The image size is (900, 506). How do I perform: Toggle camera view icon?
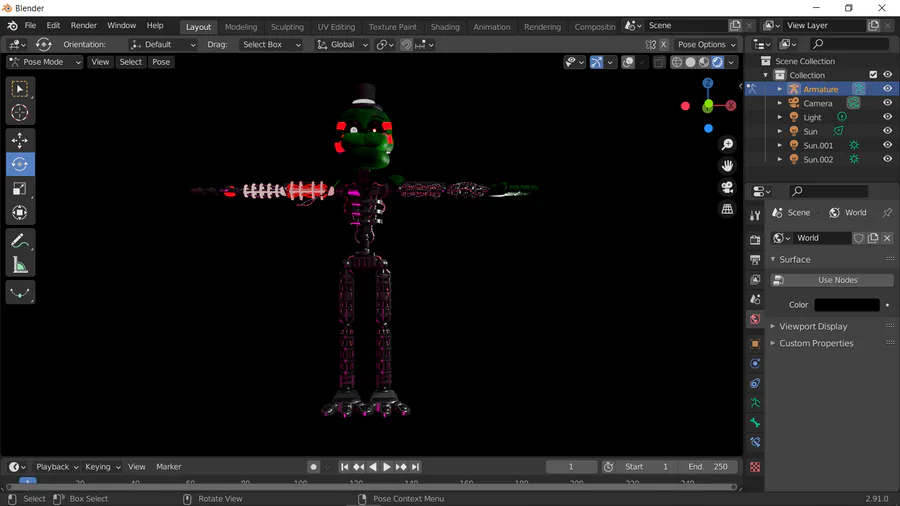coord(727,188)
